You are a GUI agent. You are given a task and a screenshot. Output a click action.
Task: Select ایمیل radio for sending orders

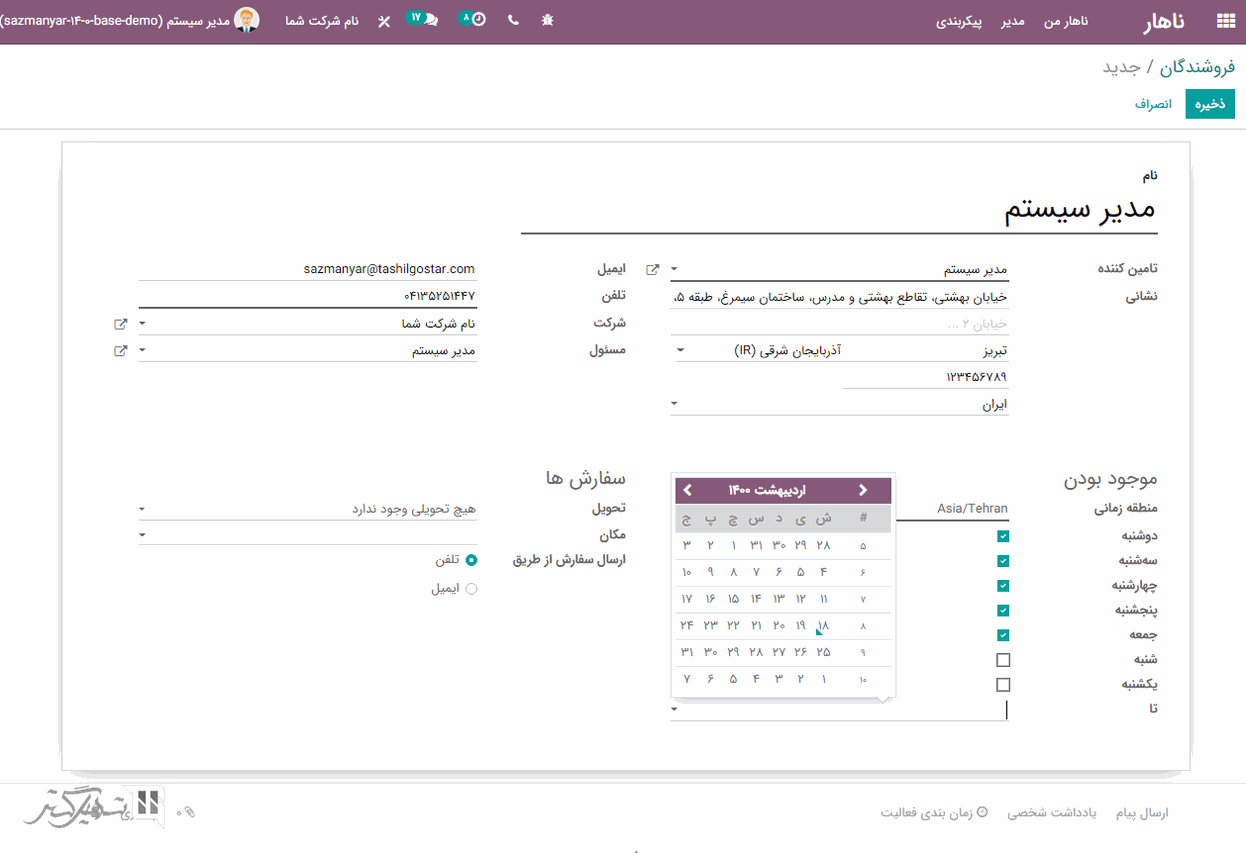tap(471, 588)
